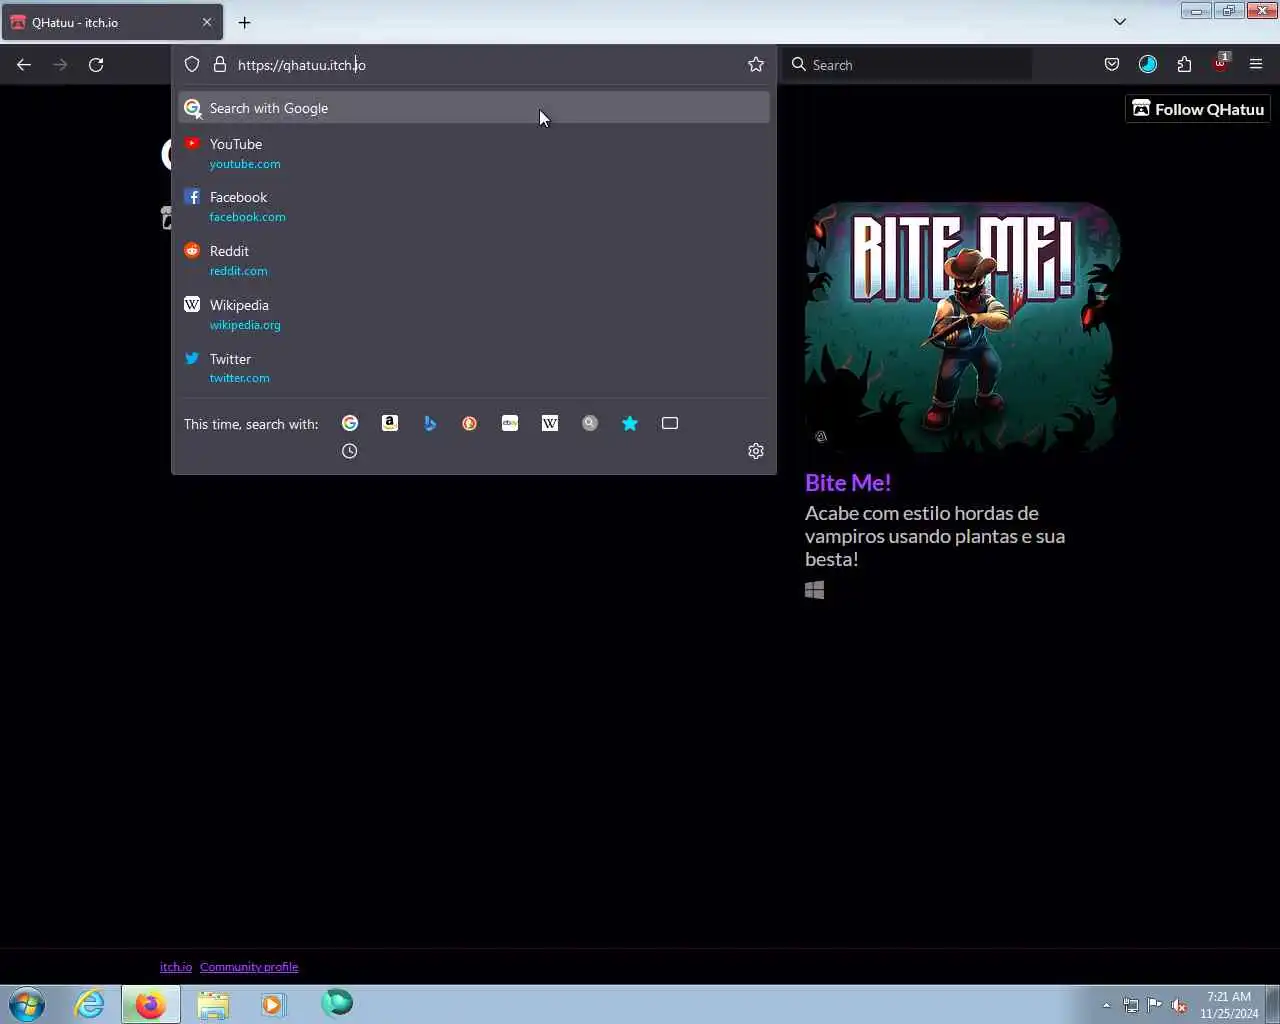Open the Windows Start menu

pos(27,1004)
